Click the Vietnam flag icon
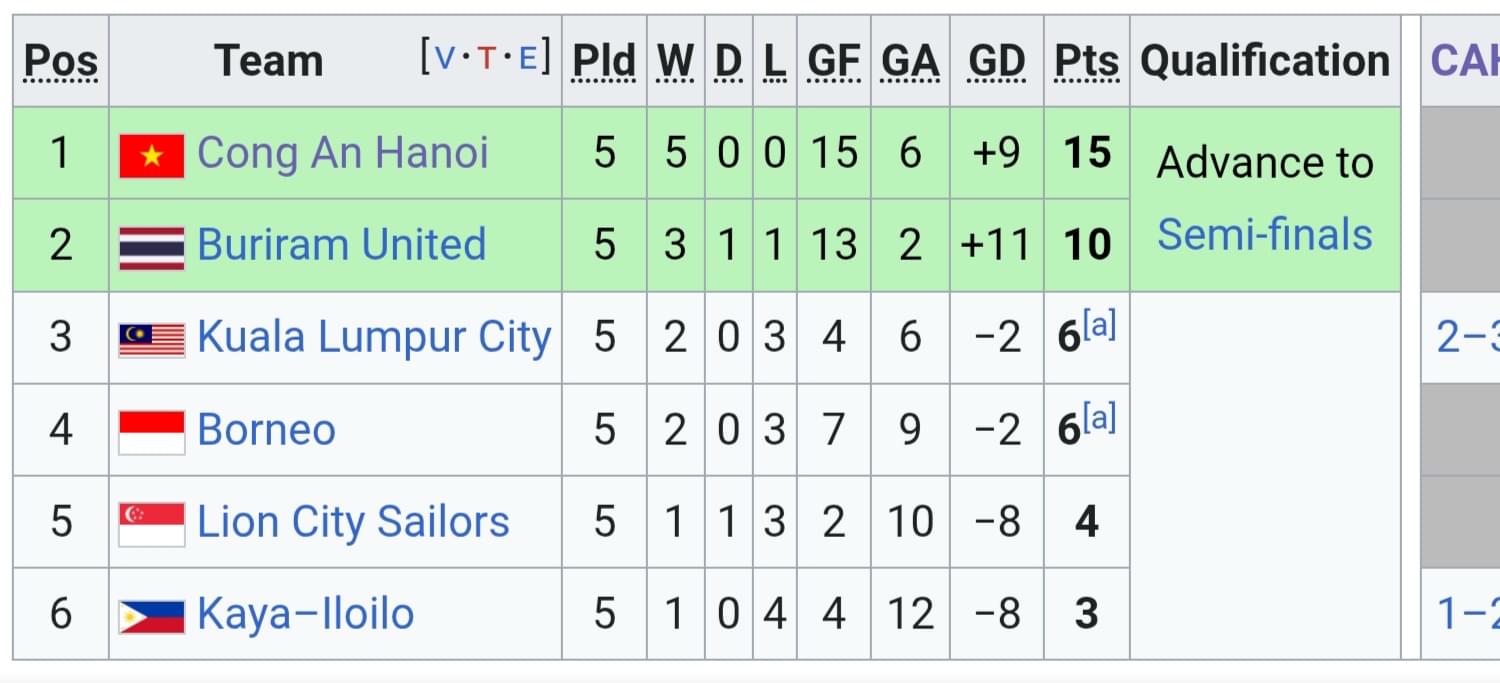 [x=152, y=155]
